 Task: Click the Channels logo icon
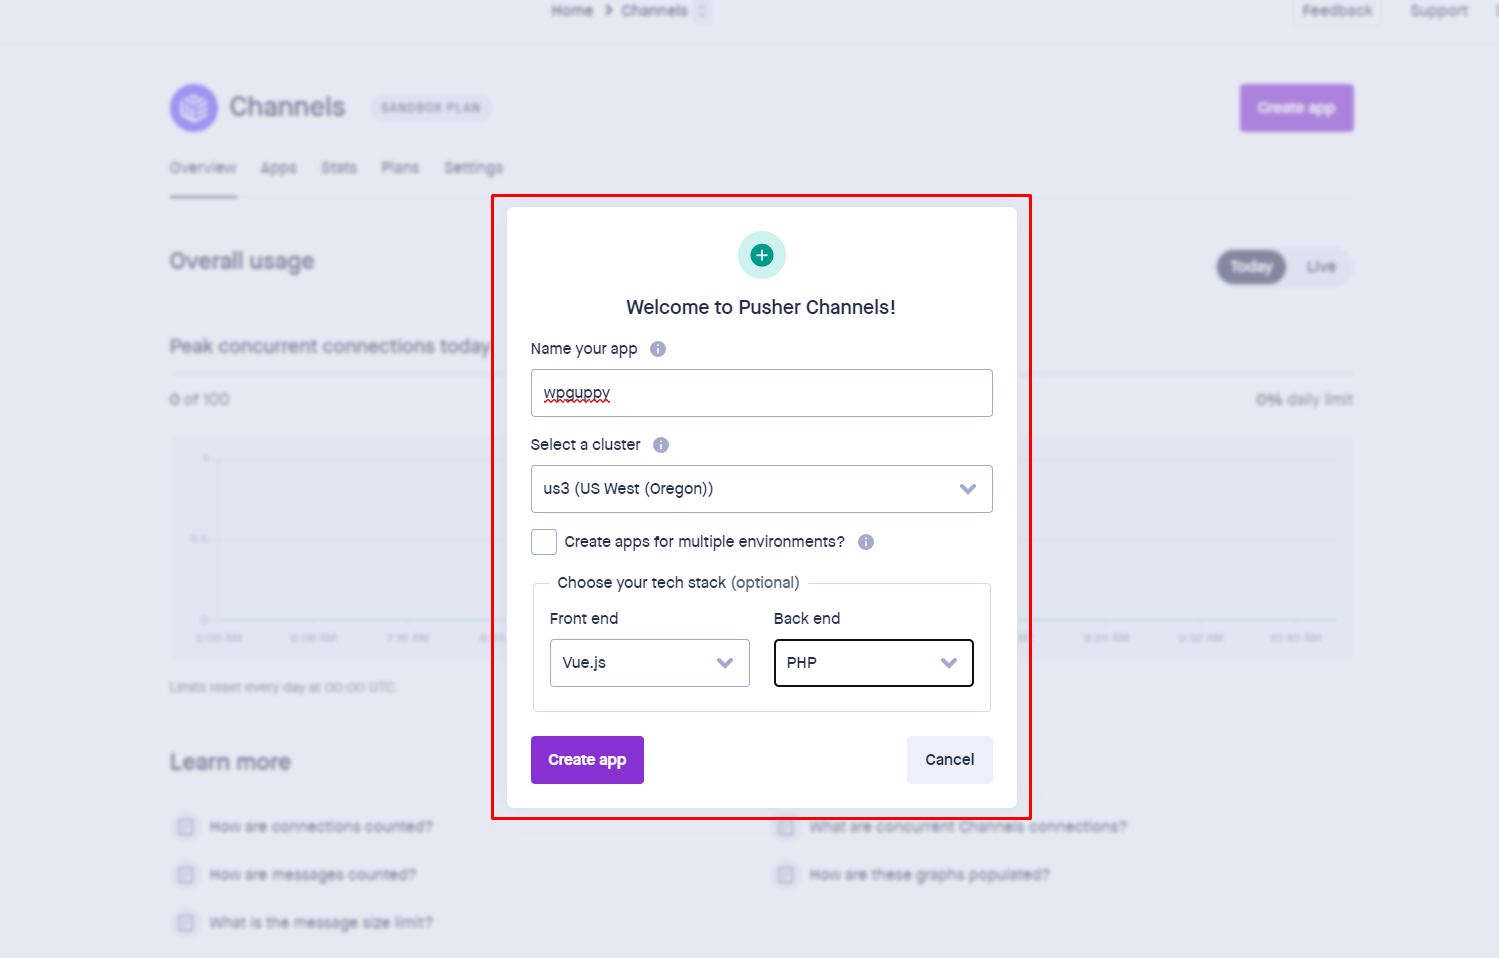coord(194,107)
